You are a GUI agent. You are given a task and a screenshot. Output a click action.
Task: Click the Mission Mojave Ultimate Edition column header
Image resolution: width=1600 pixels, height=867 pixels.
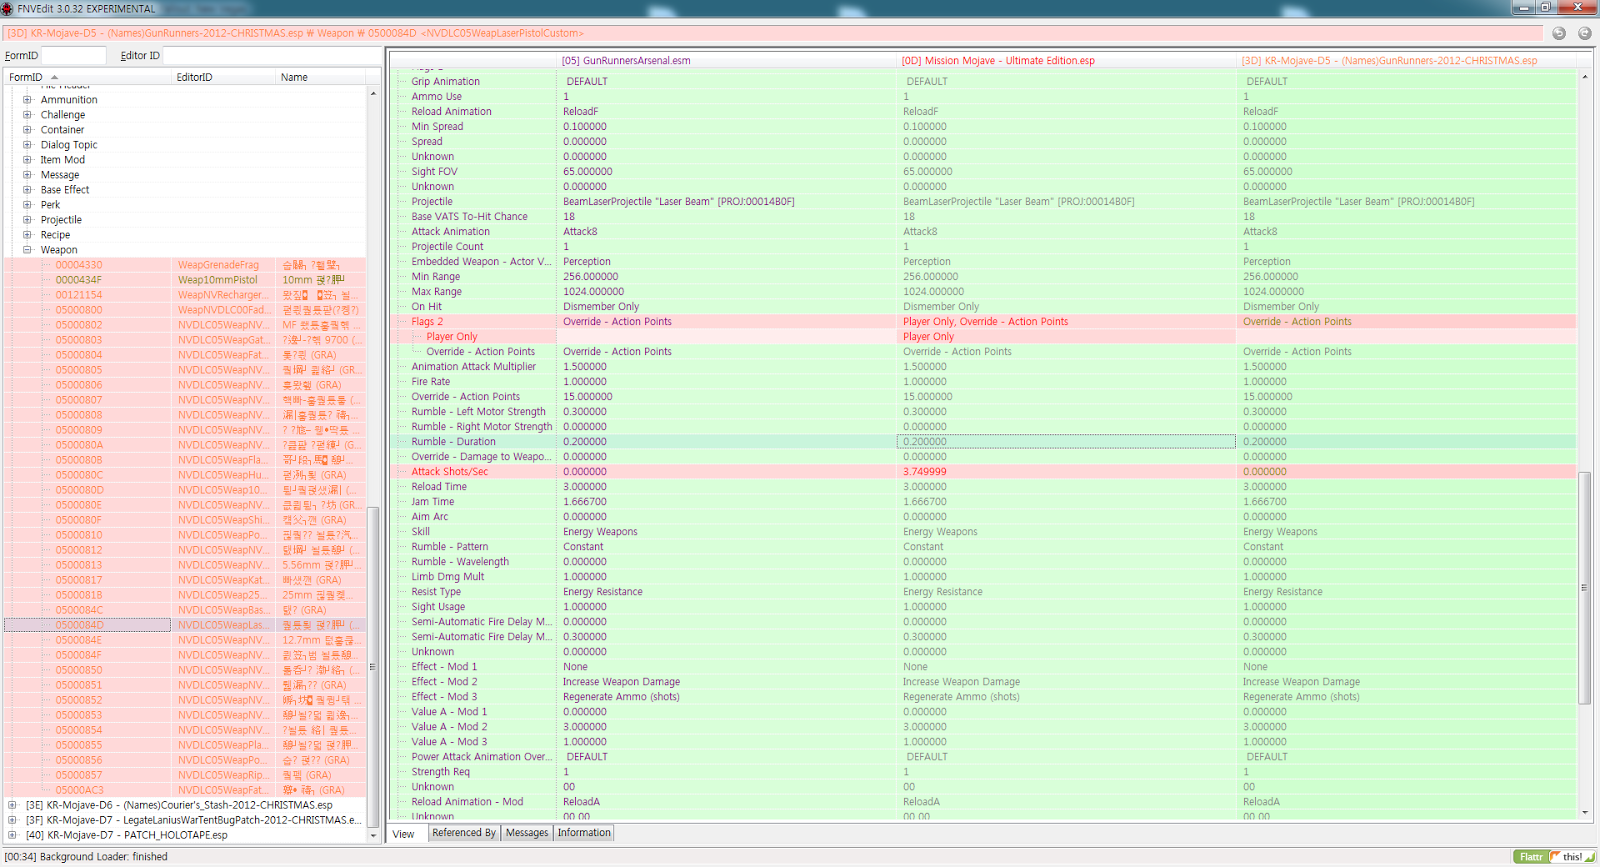(x=1068, y=61)
